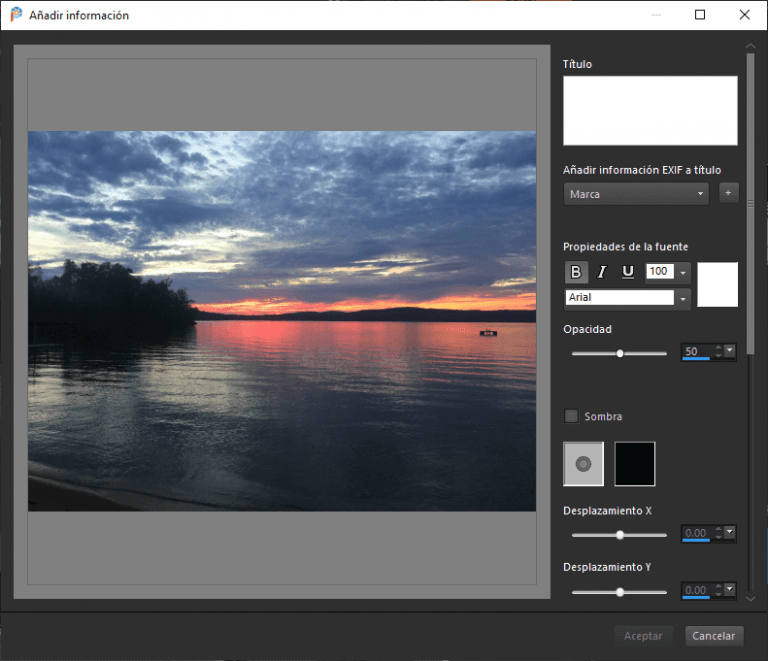Click the white font color swatch
Image resolution: width=768 pixels, height=661 pixels.
(717, 284)
